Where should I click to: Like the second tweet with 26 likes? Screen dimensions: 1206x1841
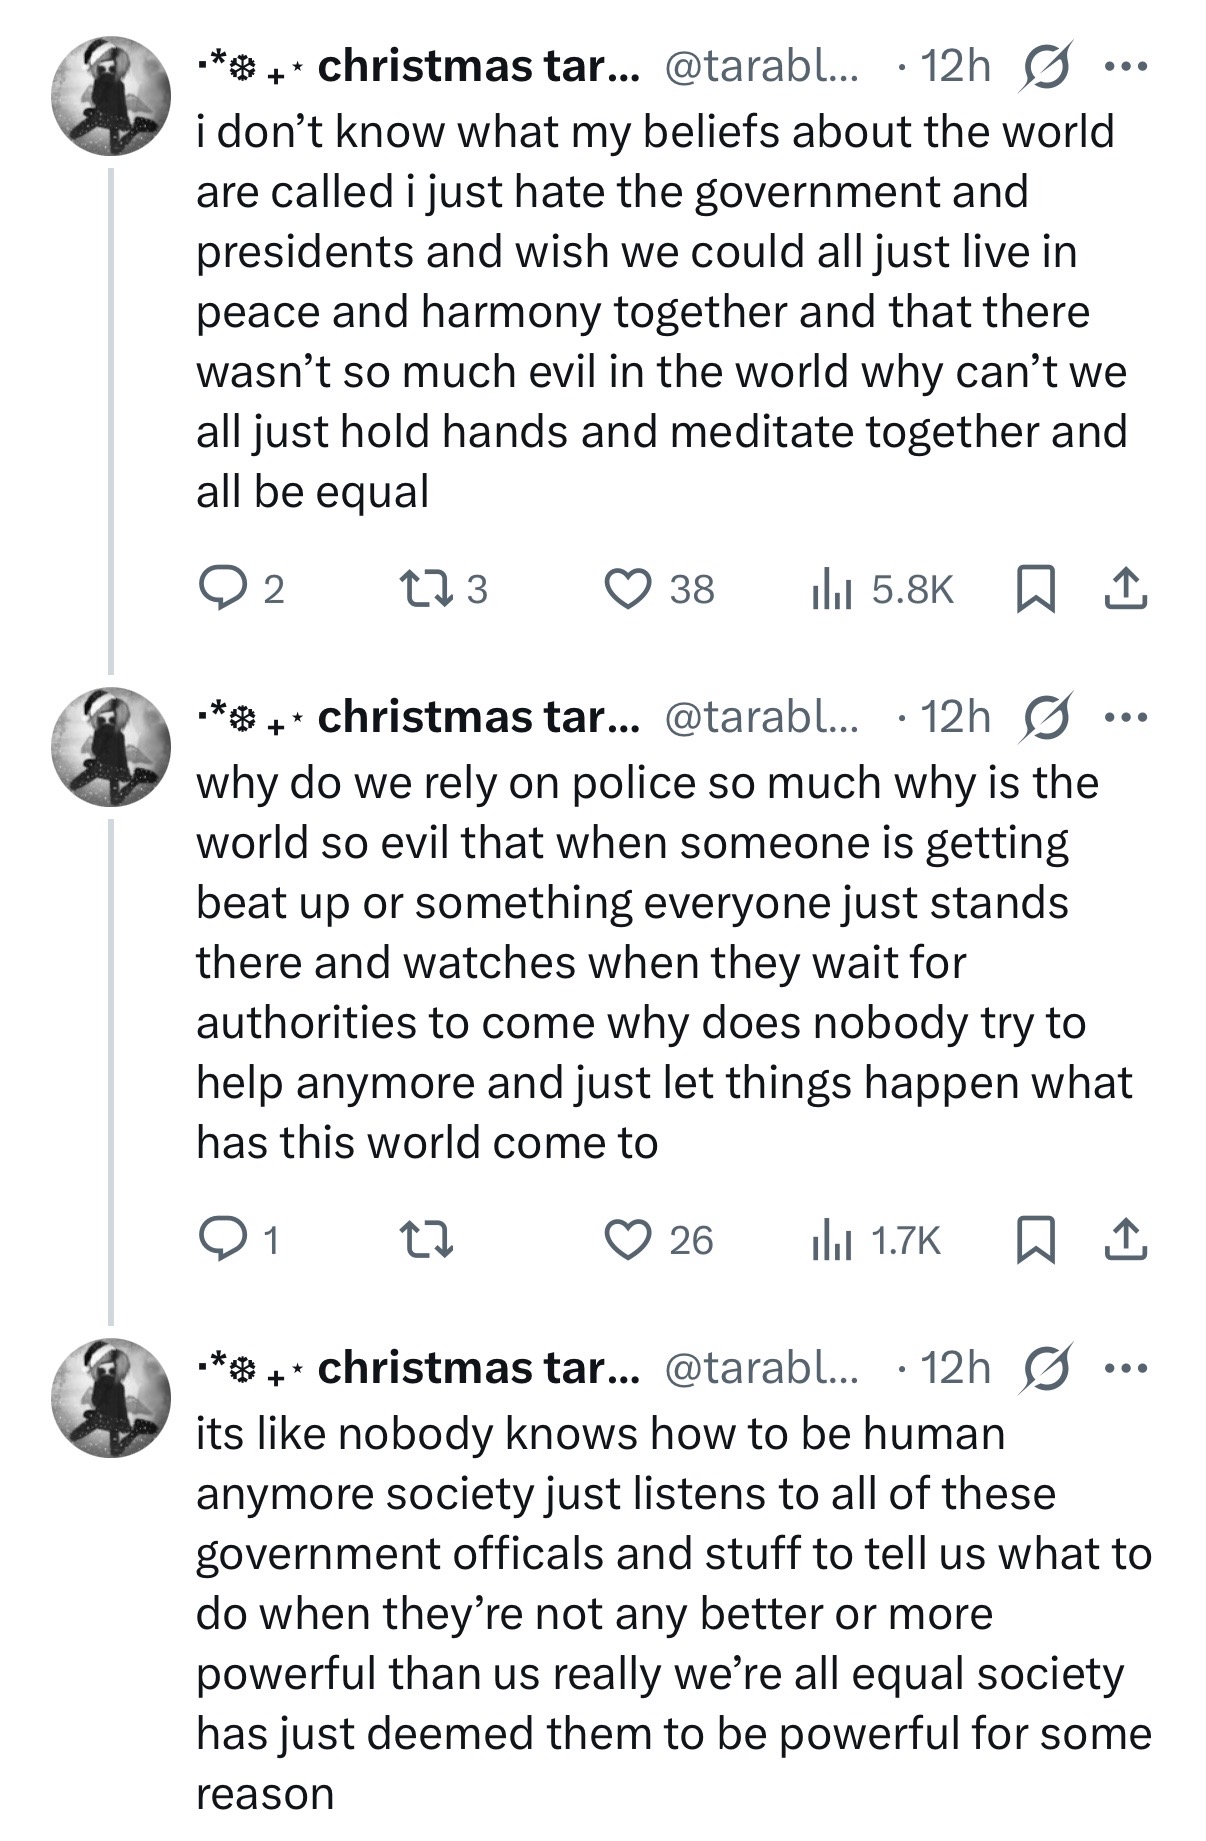(629, 1240)
